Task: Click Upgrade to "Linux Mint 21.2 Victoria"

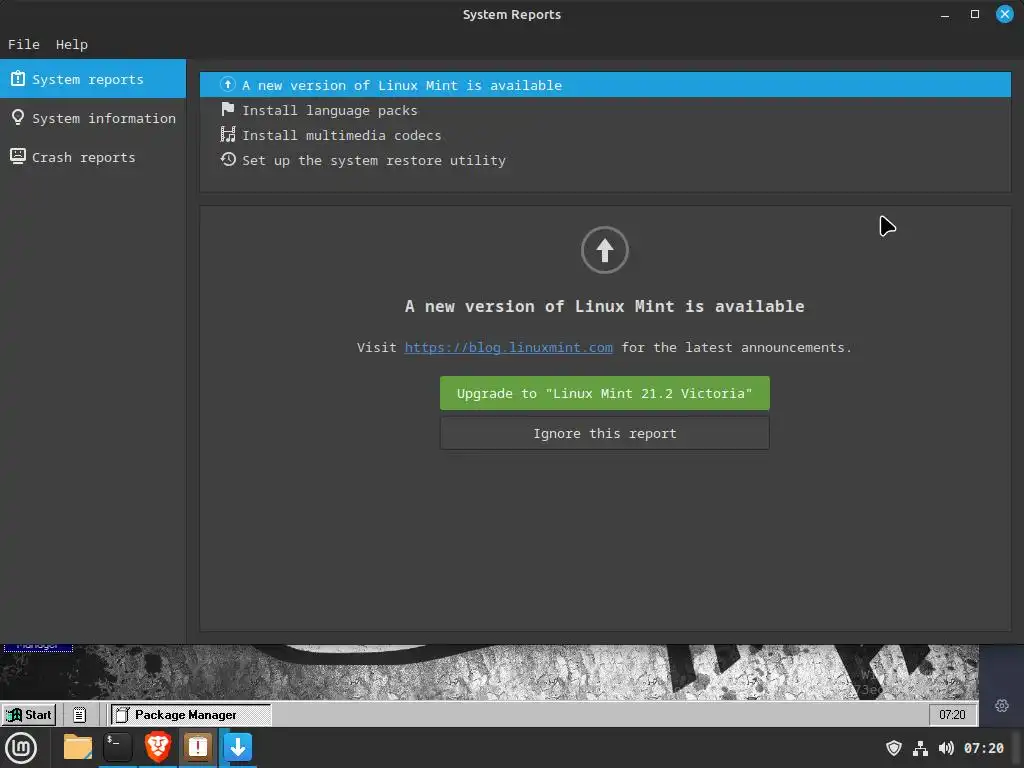Action: click(605, 393)
